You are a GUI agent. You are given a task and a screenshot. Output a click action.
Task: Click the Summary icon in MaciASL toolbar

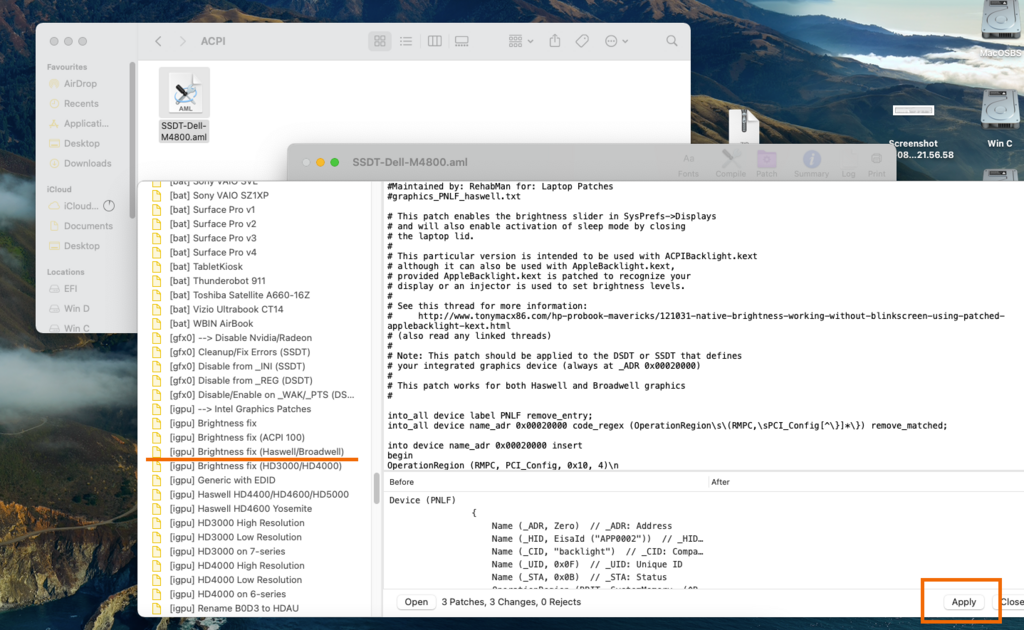tap(811, 163)
